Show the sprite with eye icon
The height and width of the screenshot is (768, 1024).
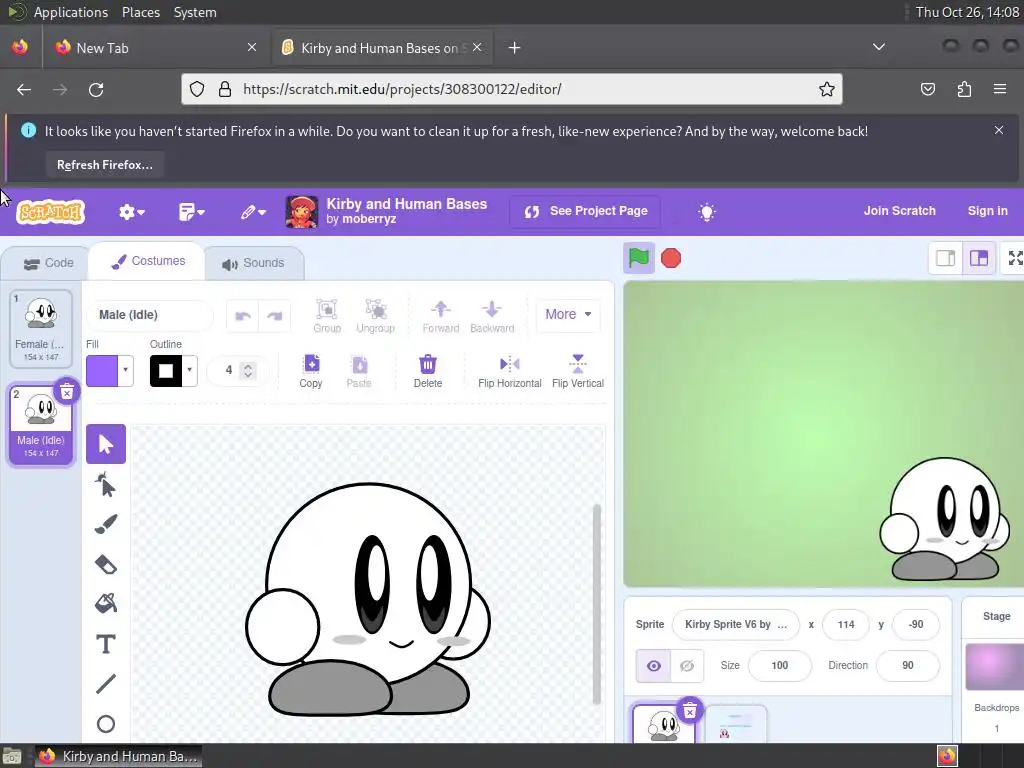(x=653, y=665)
